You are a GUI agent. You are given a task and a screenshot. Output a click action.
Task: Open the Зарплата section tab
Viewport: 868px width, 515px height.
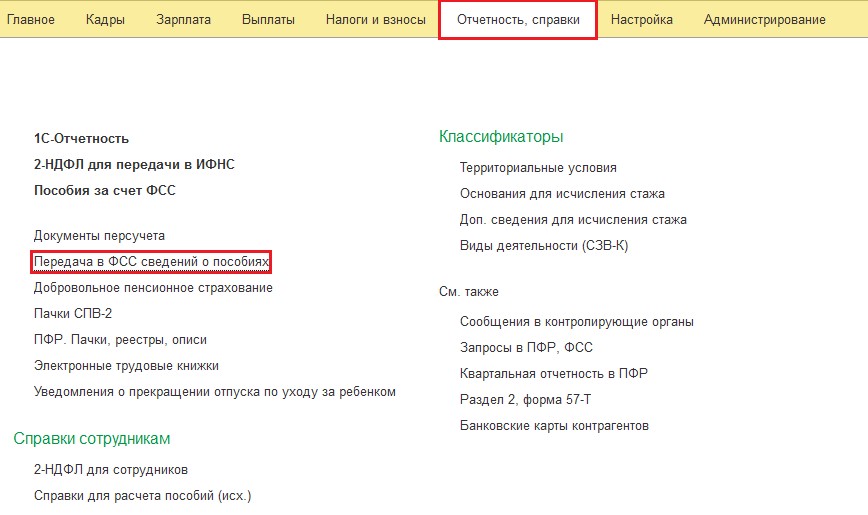184,20
